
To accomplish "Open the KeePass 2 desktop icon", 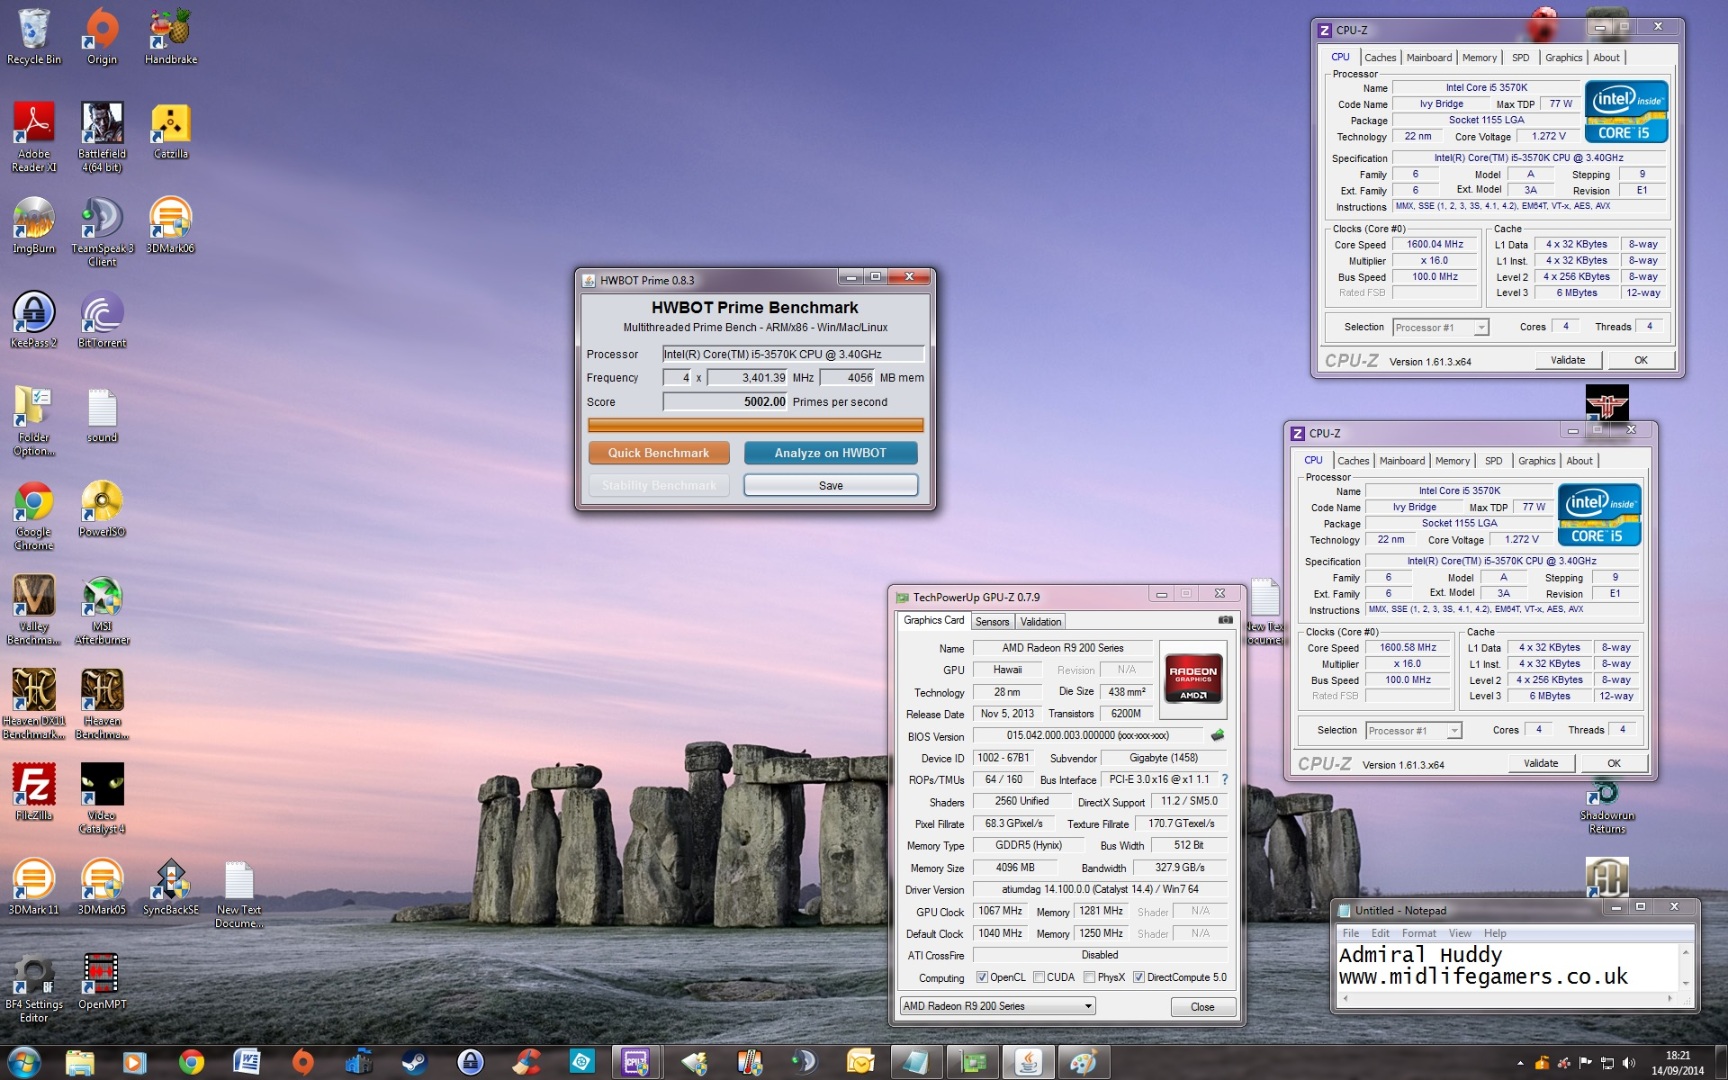I will click(x=34, y=320).
